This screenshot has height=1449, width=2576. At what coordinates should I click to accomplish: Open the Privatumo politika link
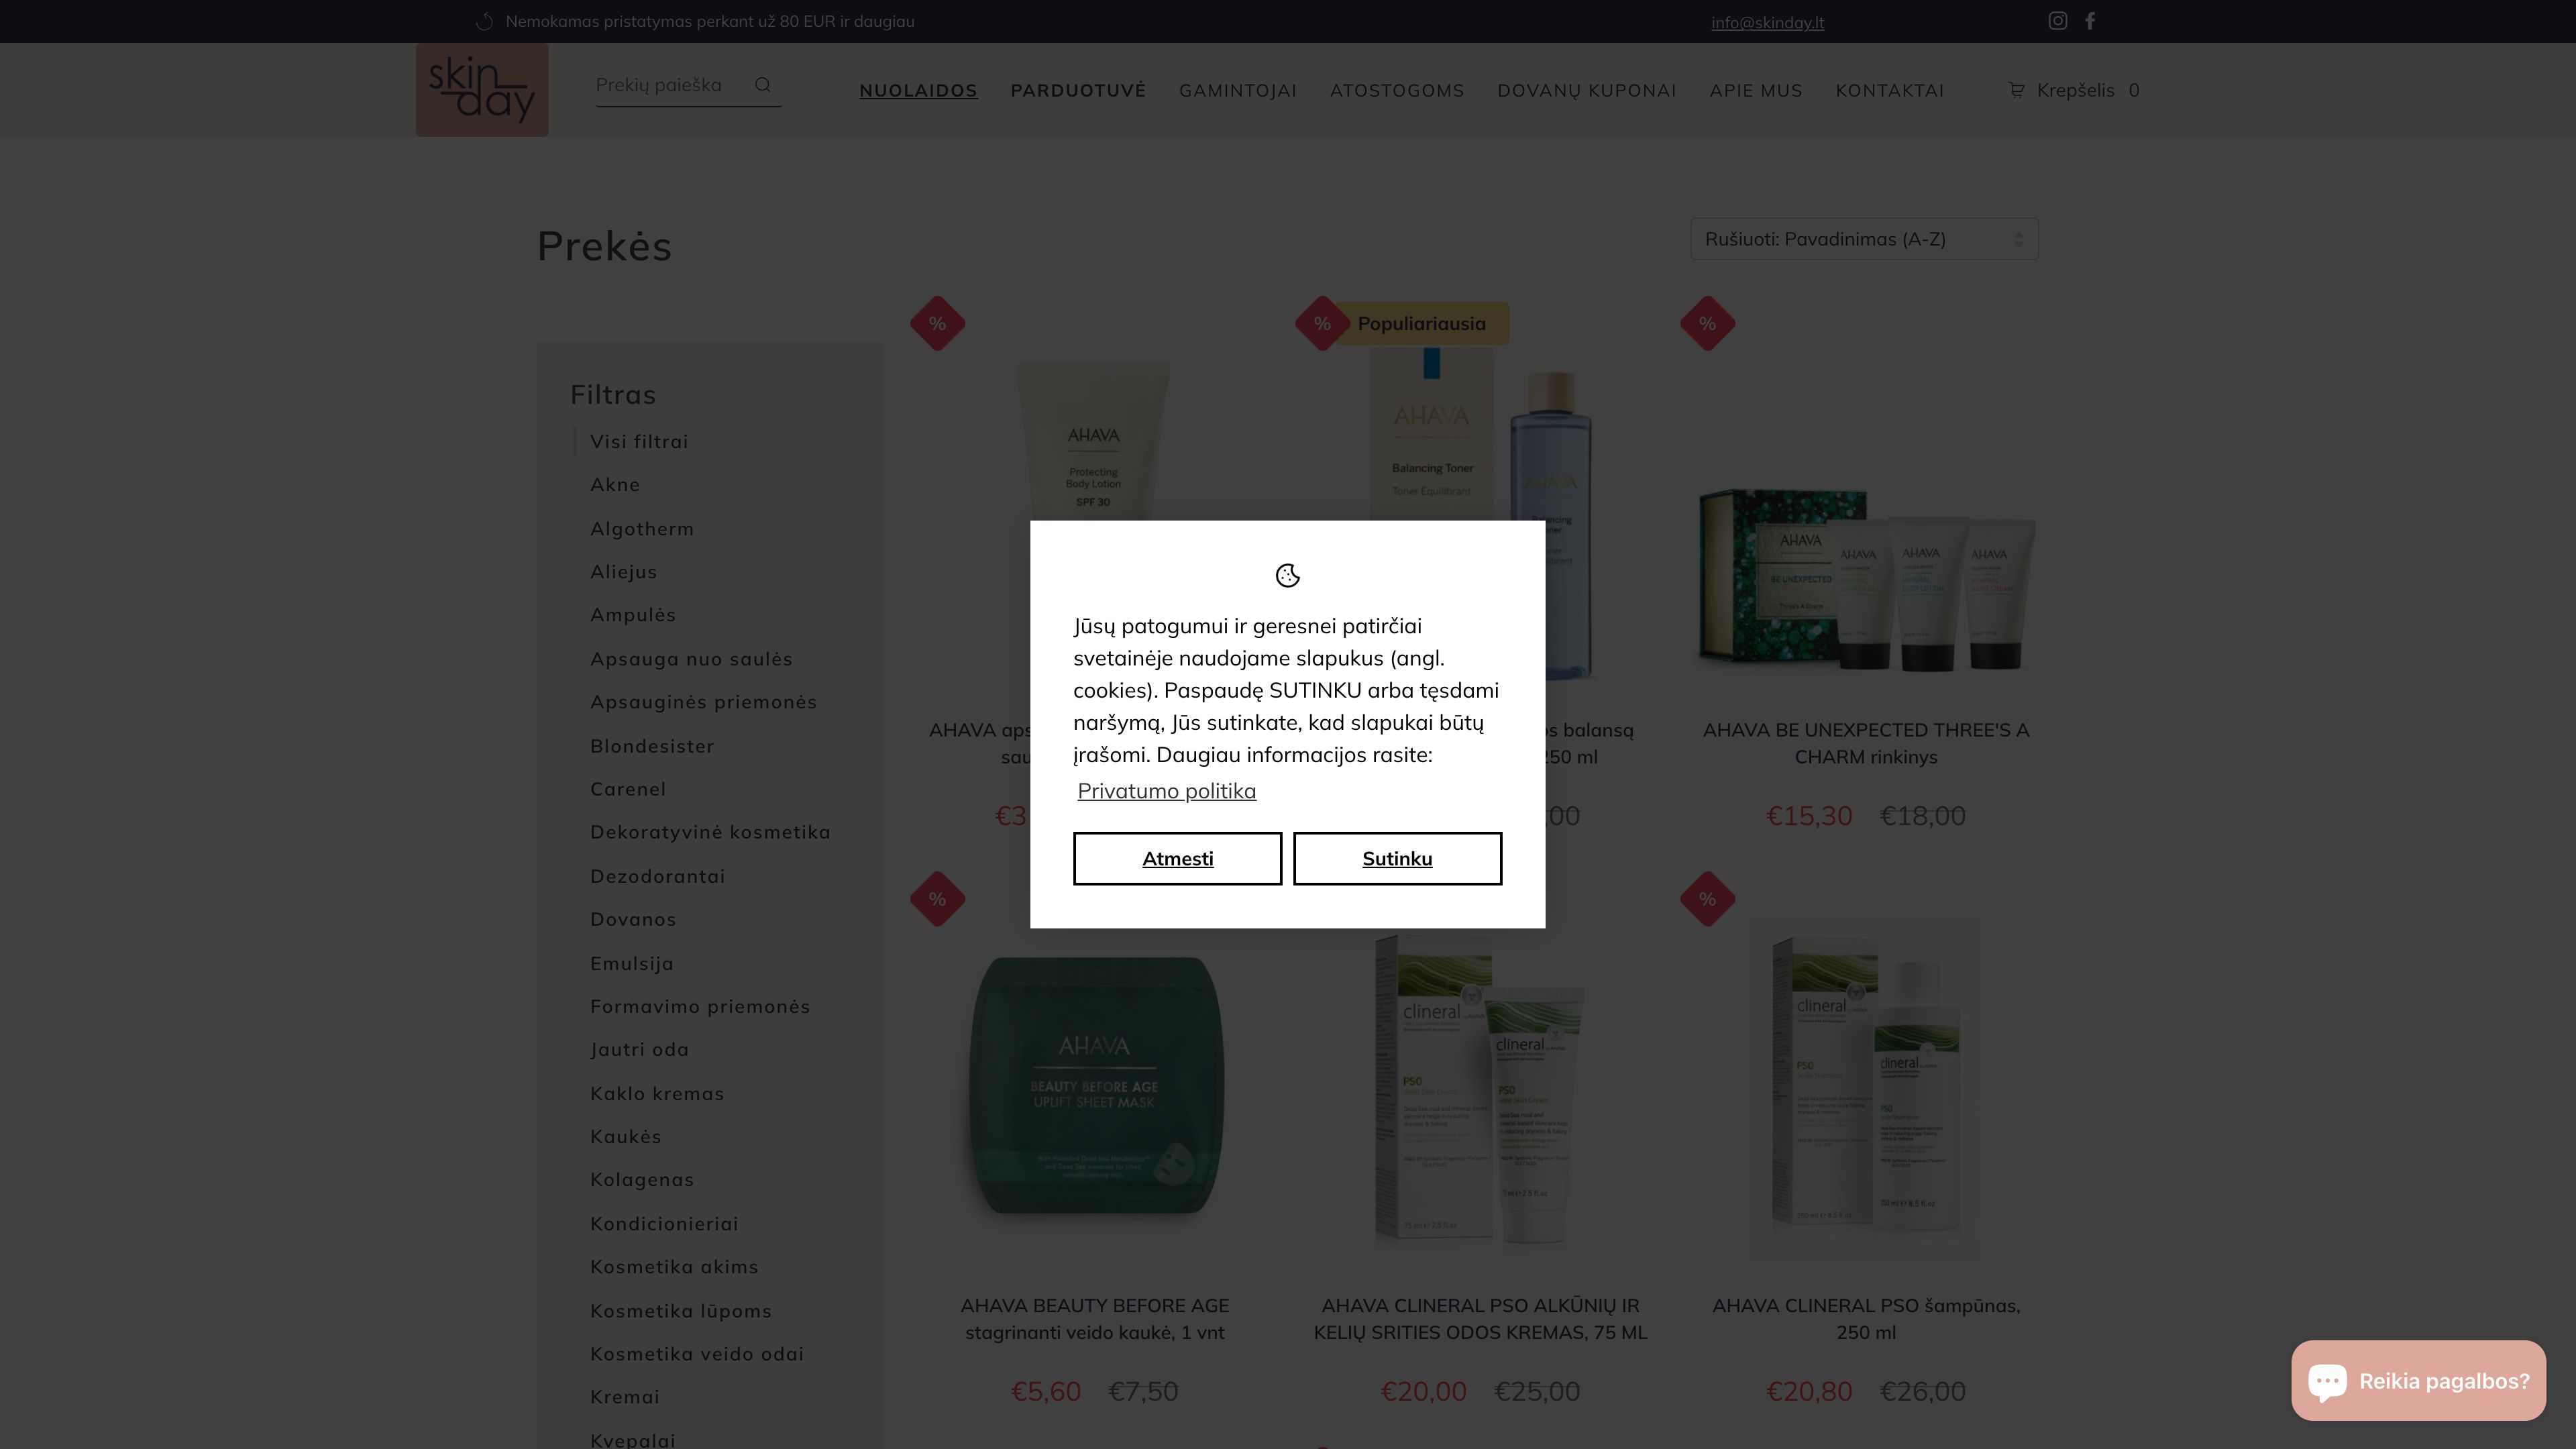pyautogui.click(x=1166, y=791)
